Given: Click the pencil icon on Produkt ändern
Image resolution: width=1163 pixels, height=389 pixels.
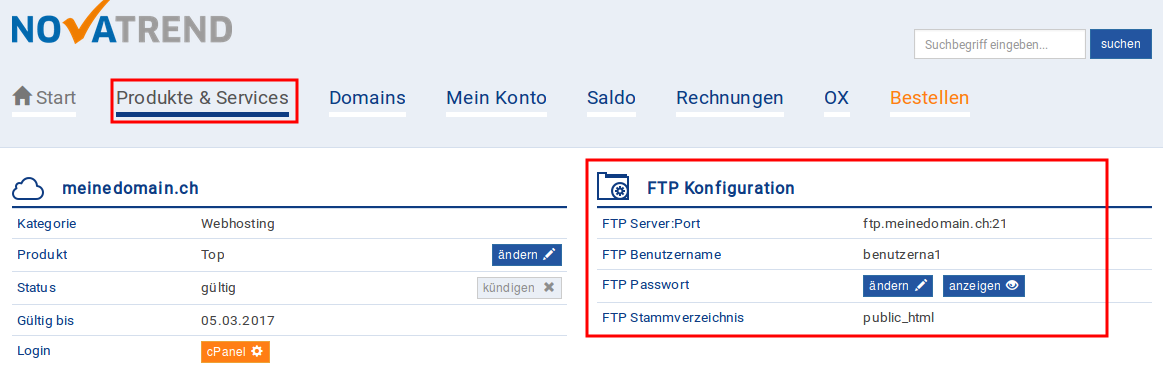Looking at the screenshot, I should coord(549,255).
